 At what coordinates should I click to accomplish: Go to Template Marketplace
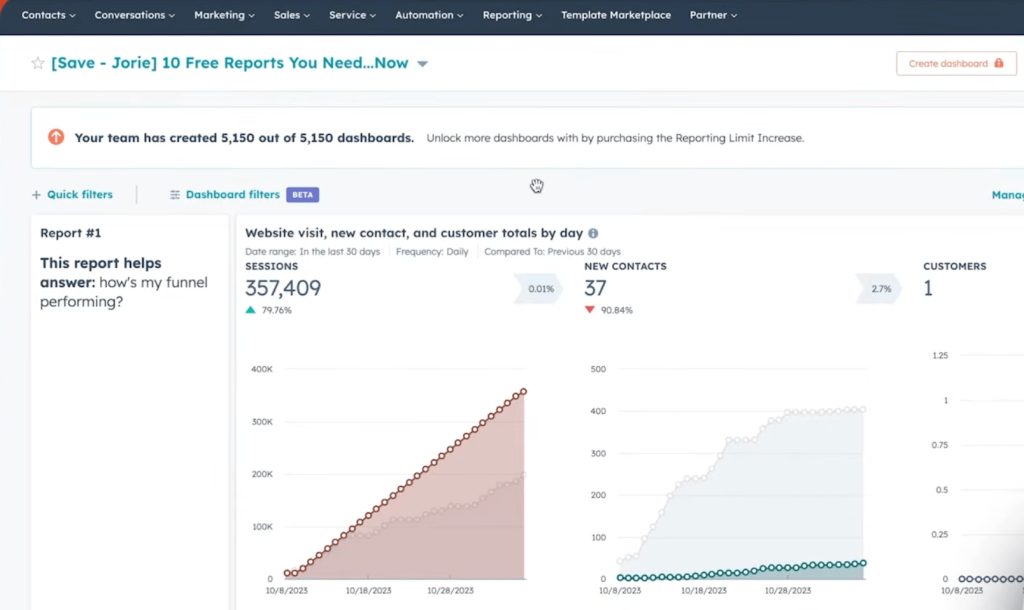(616, 15)
